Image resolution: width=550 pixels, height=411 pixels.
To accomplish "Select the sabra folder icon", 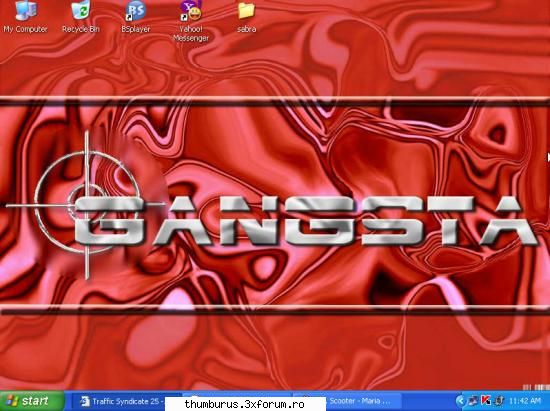I will click(x=246, y=17).
